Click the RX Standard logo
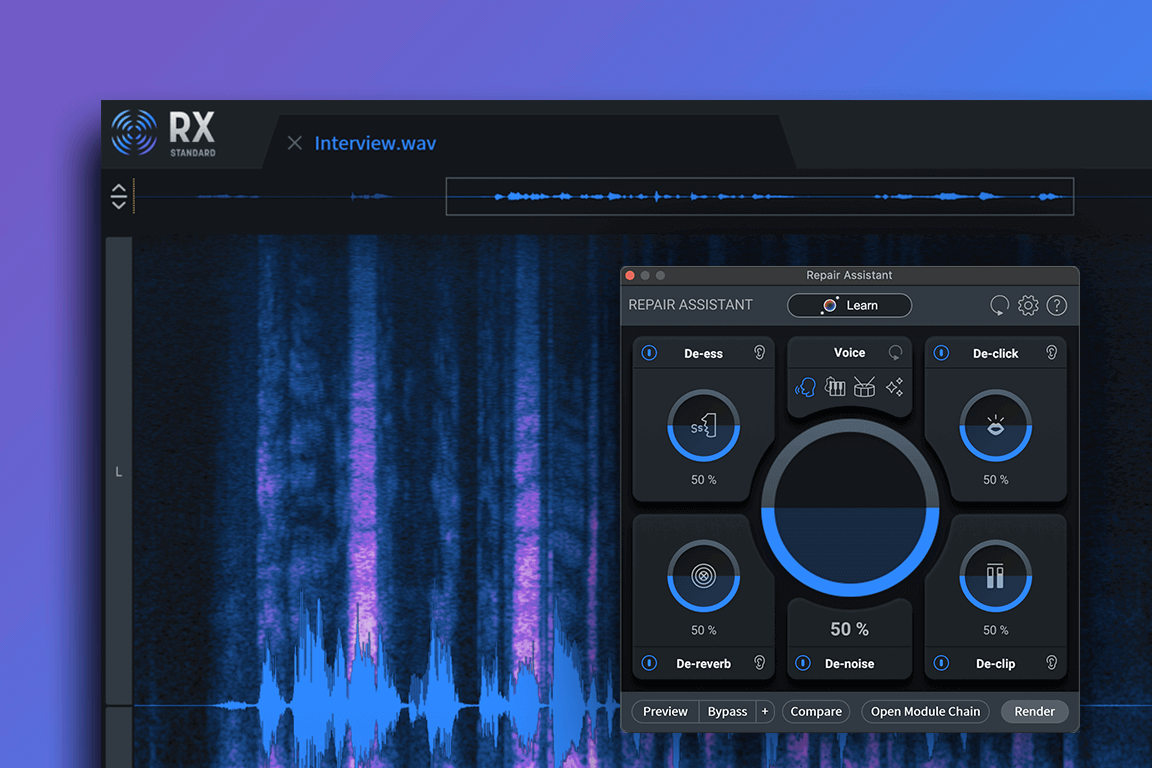This screenshot has width=1152, height=768. click(x=165, y=133)
